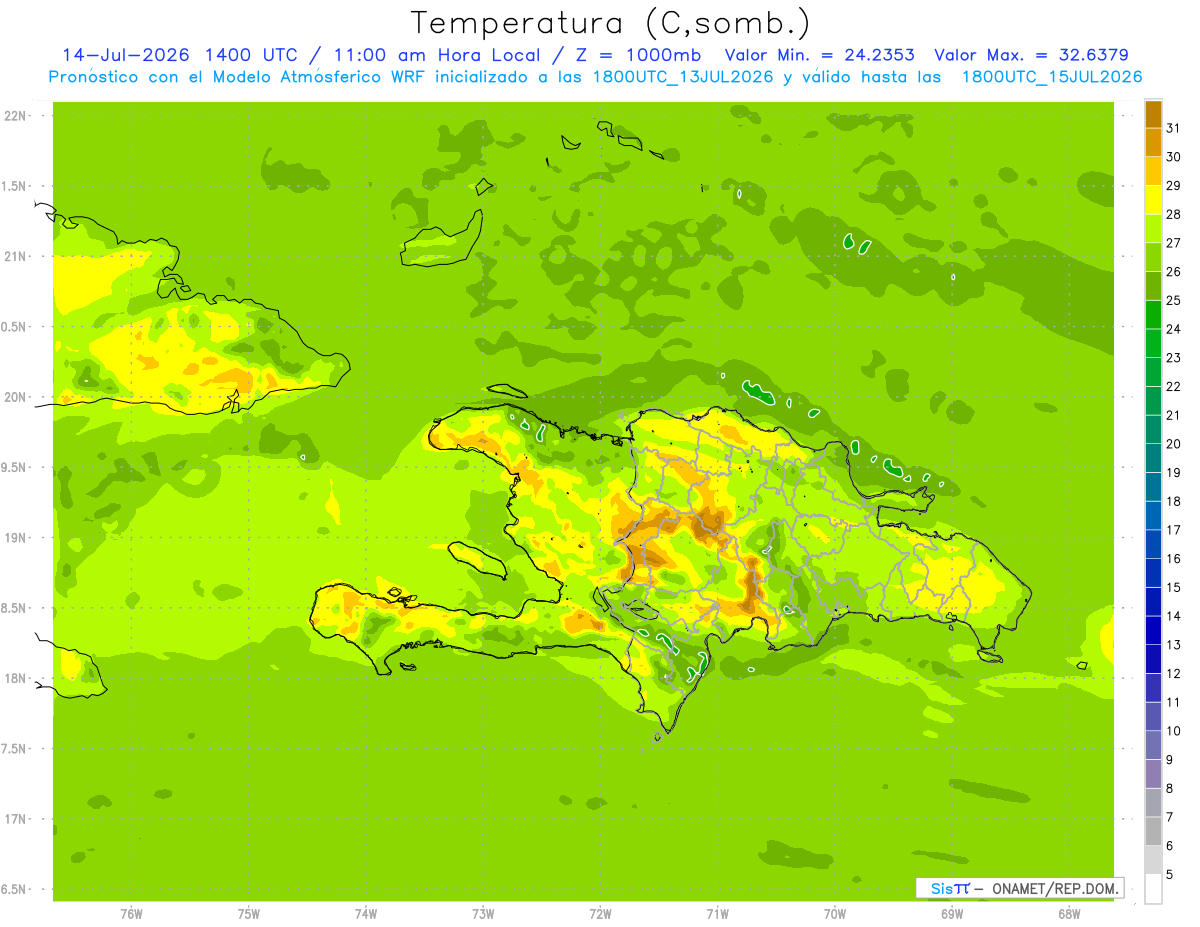Click the legend scale label '7'

1169,817
